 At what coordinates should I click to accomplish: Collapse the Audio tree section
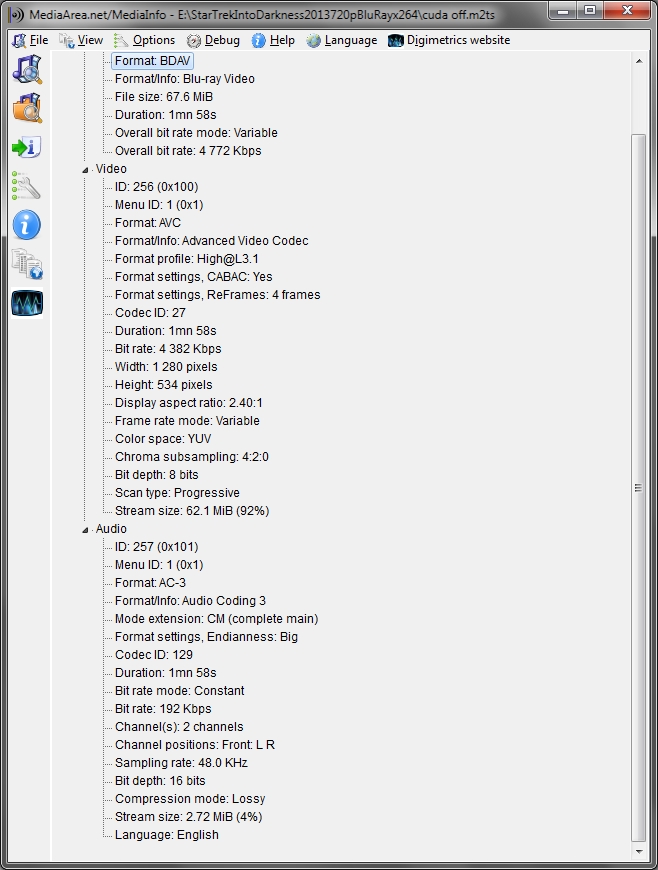pyautogui.click(x=85, y=530)
